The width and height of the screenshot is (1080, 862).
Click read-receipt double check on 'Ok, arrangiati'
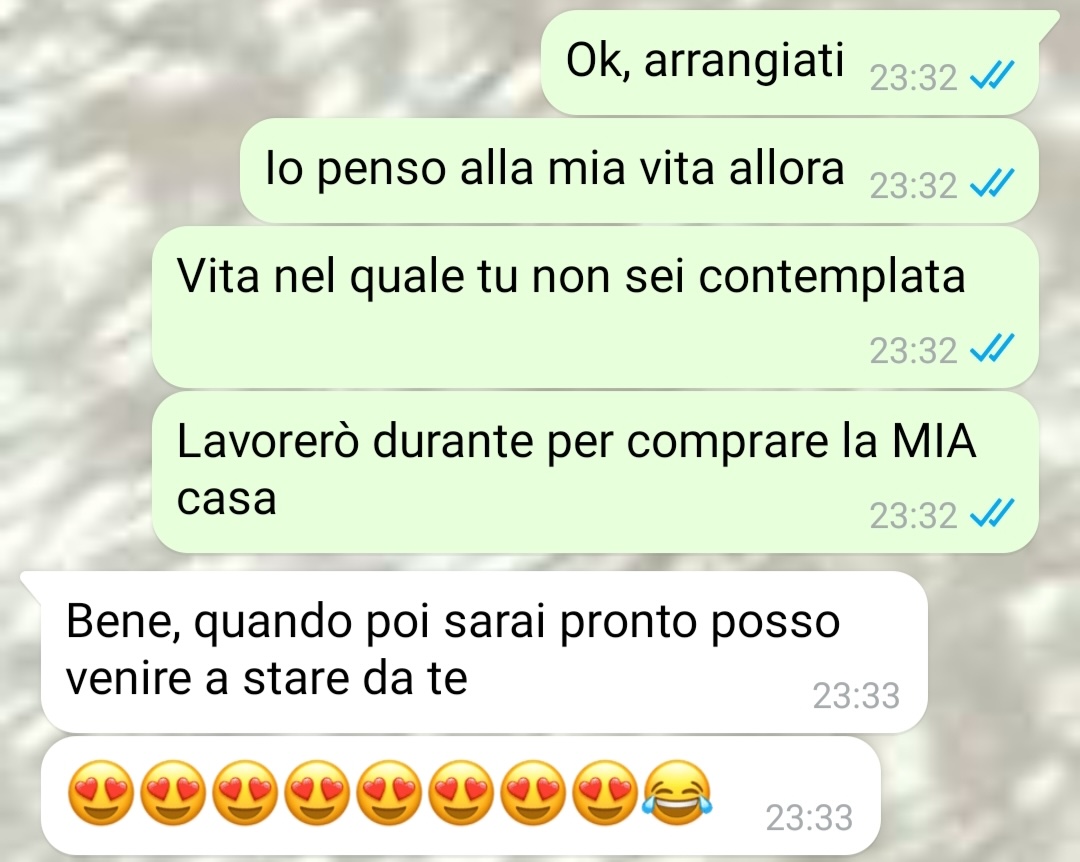(992, 76)
